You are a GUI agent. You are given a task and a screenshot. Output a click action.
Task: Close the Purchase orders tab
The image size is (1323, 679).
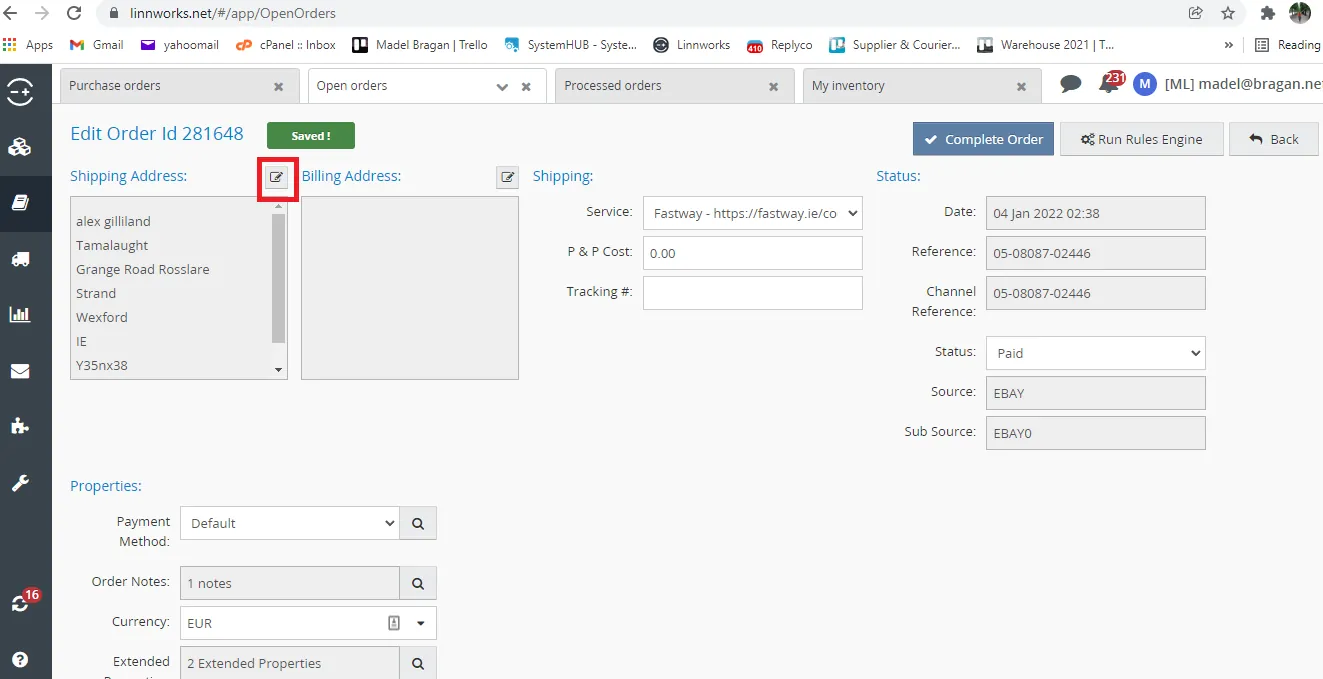279,87
